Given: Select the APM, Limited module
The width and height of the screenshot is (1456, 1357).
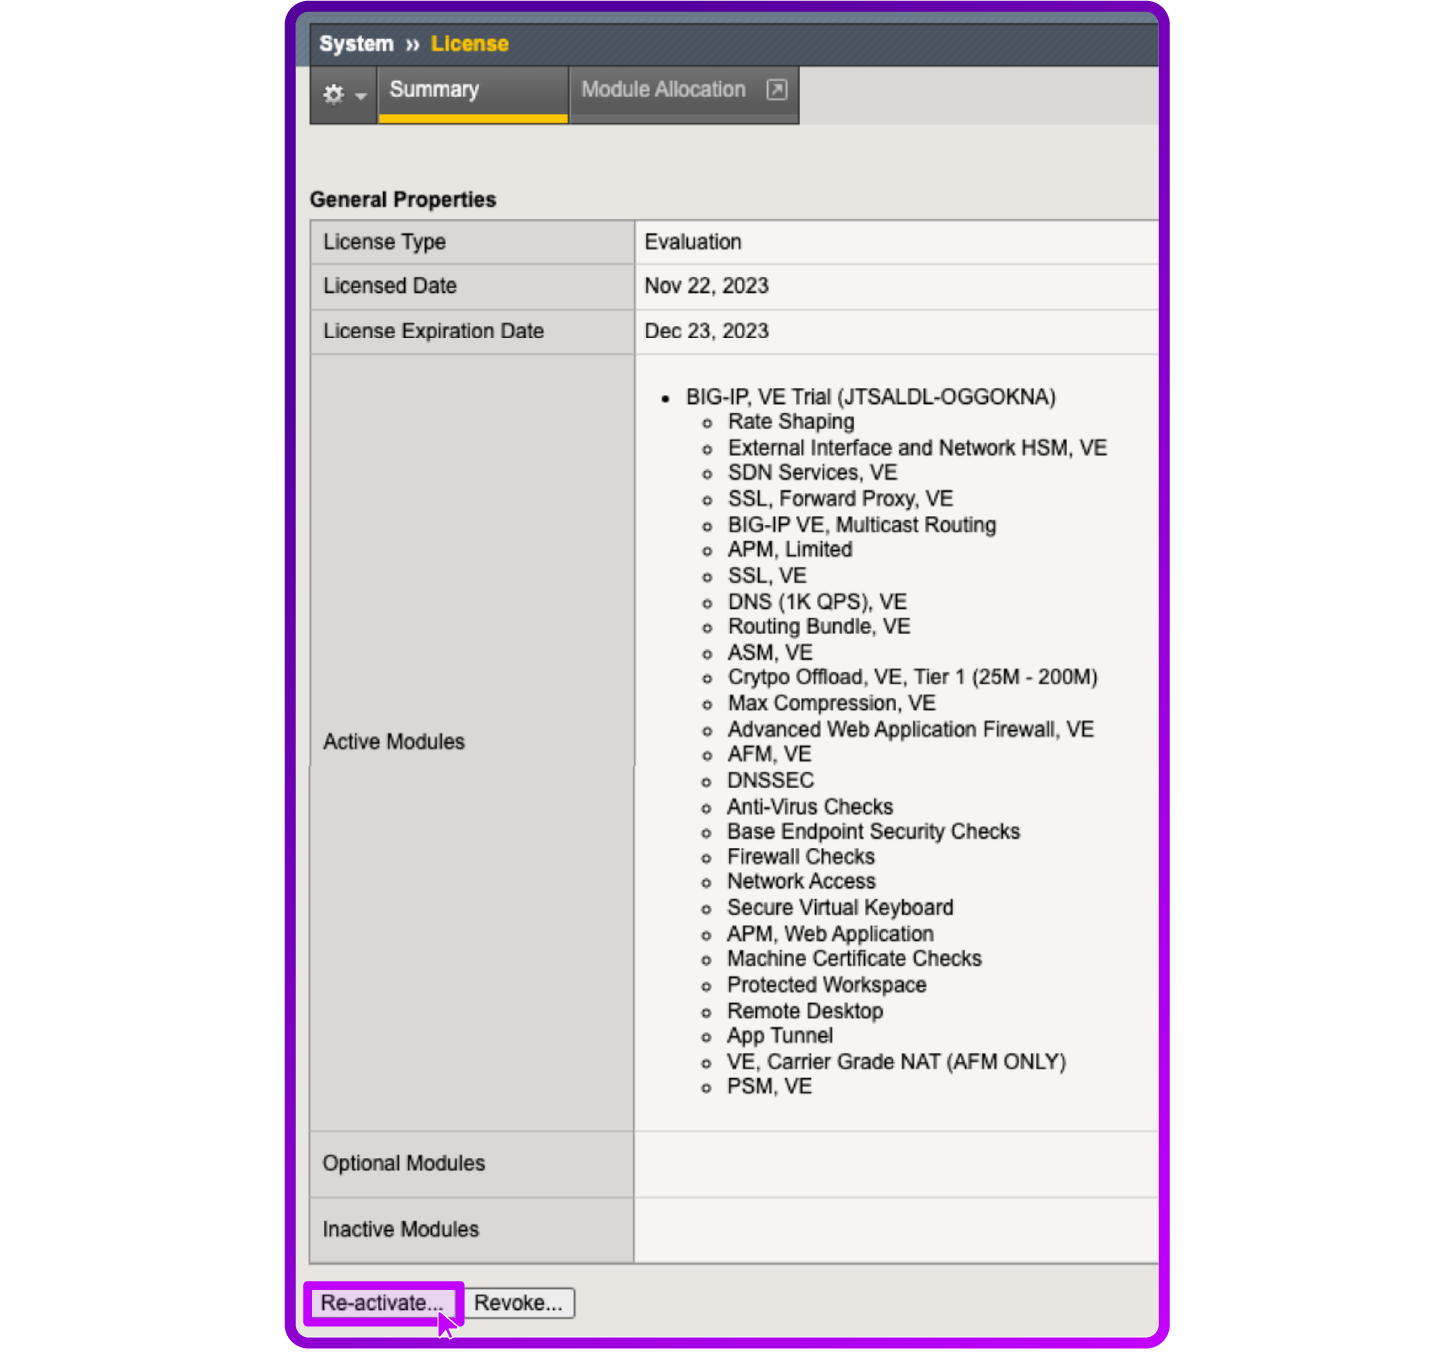Looking at the screenshot, I should tap(790, 550).
